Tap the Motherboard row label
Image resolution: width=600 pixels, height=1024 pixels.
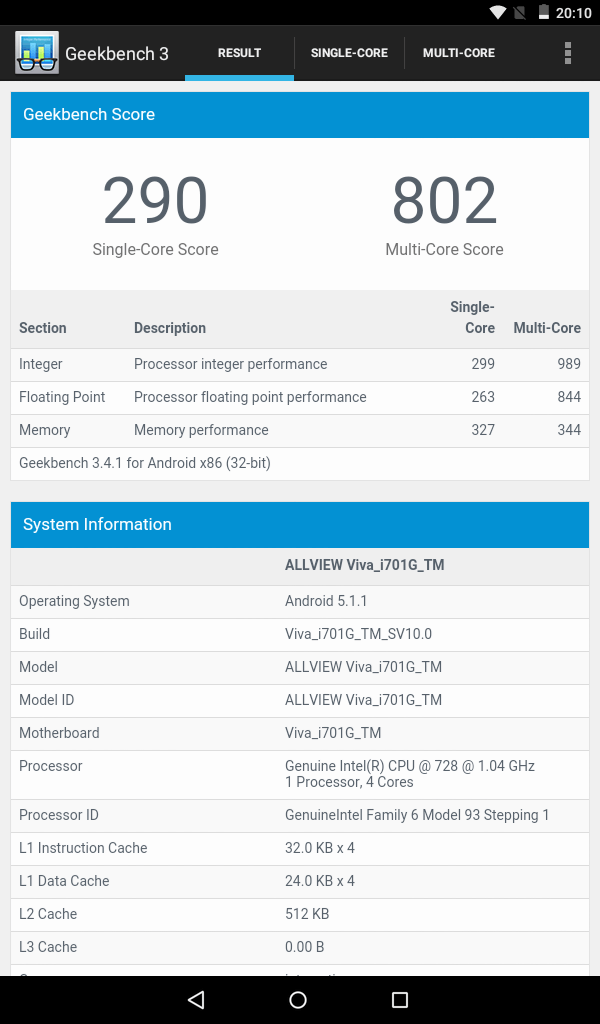tap(59, 733)
